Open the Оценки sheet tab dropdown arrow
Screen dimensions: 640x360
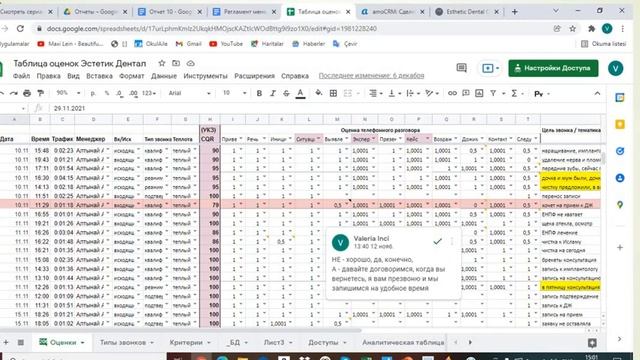tap(82, 343)
